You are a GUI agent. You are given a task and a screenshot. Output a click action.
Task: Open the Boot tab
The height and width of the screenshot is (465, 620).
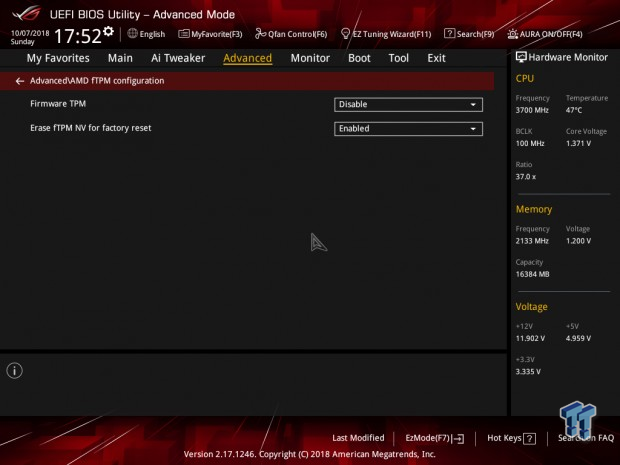(359, 58)
